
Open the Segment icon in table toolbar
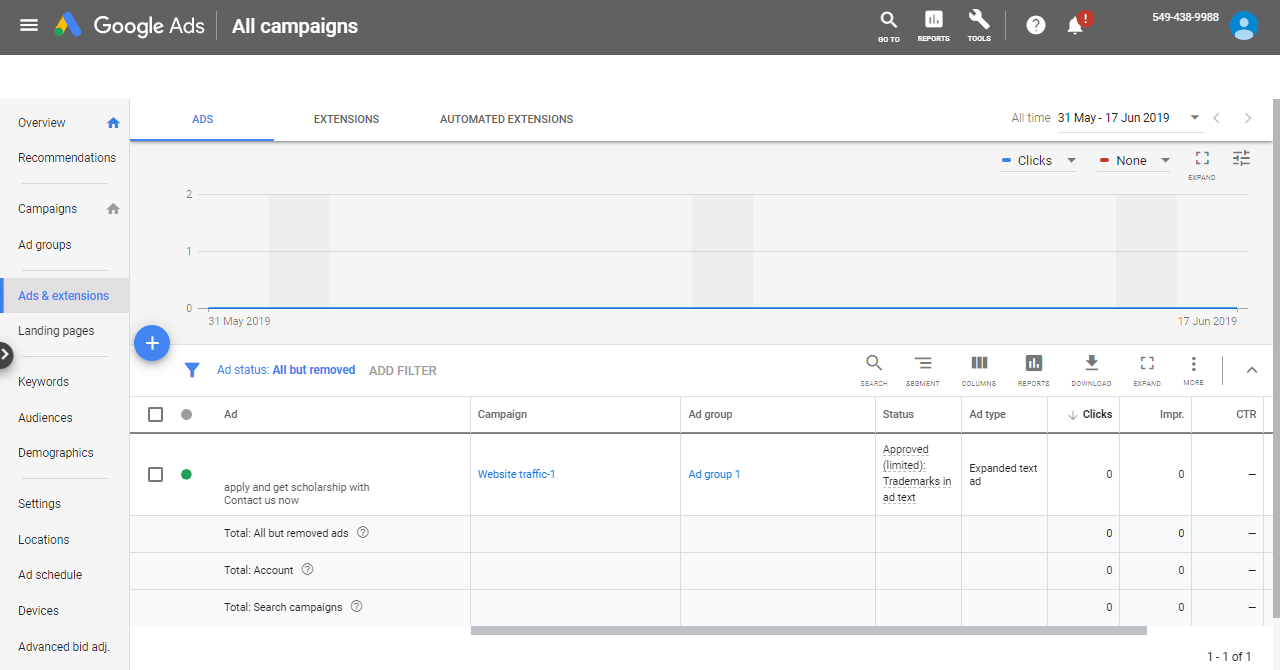pyautogui.click(x=922, y=368)
